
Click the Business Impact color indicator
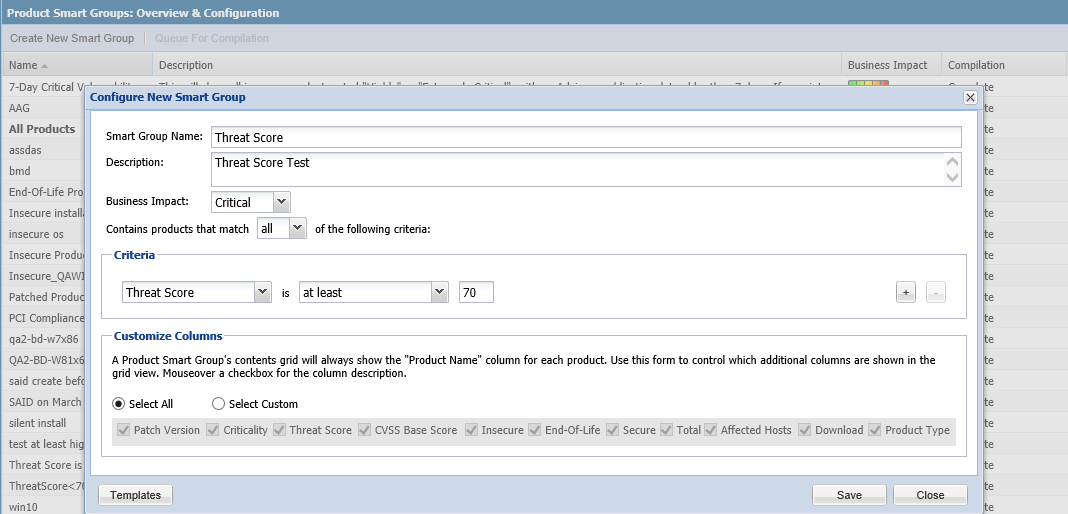(x=868, y=87)
